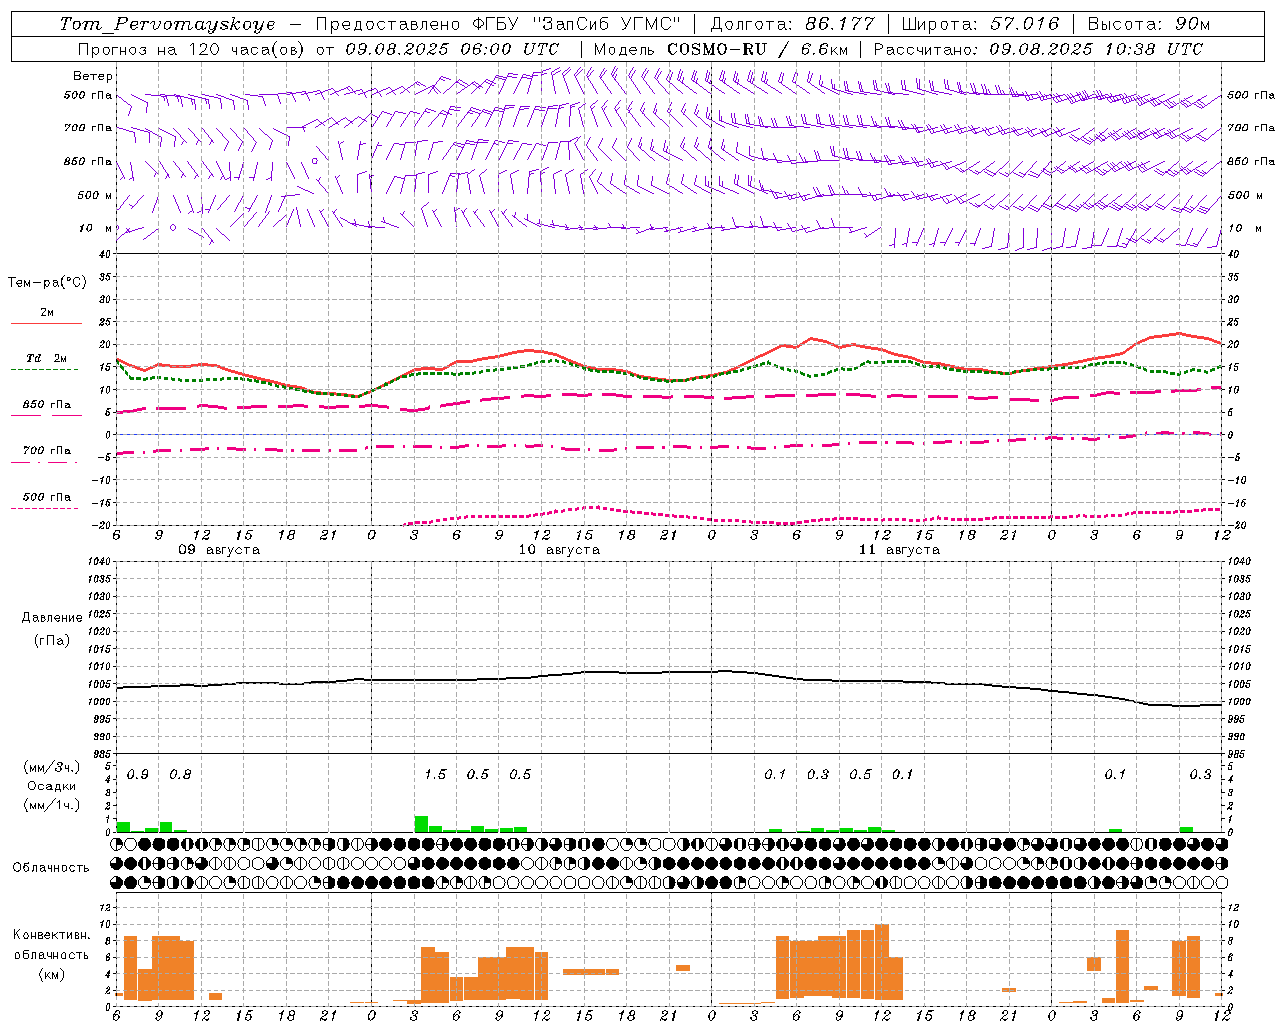This screenshot has width=1280, height=1024.
Task: Click the dashed line sample under Td 2м
Action: click(44, 369)
